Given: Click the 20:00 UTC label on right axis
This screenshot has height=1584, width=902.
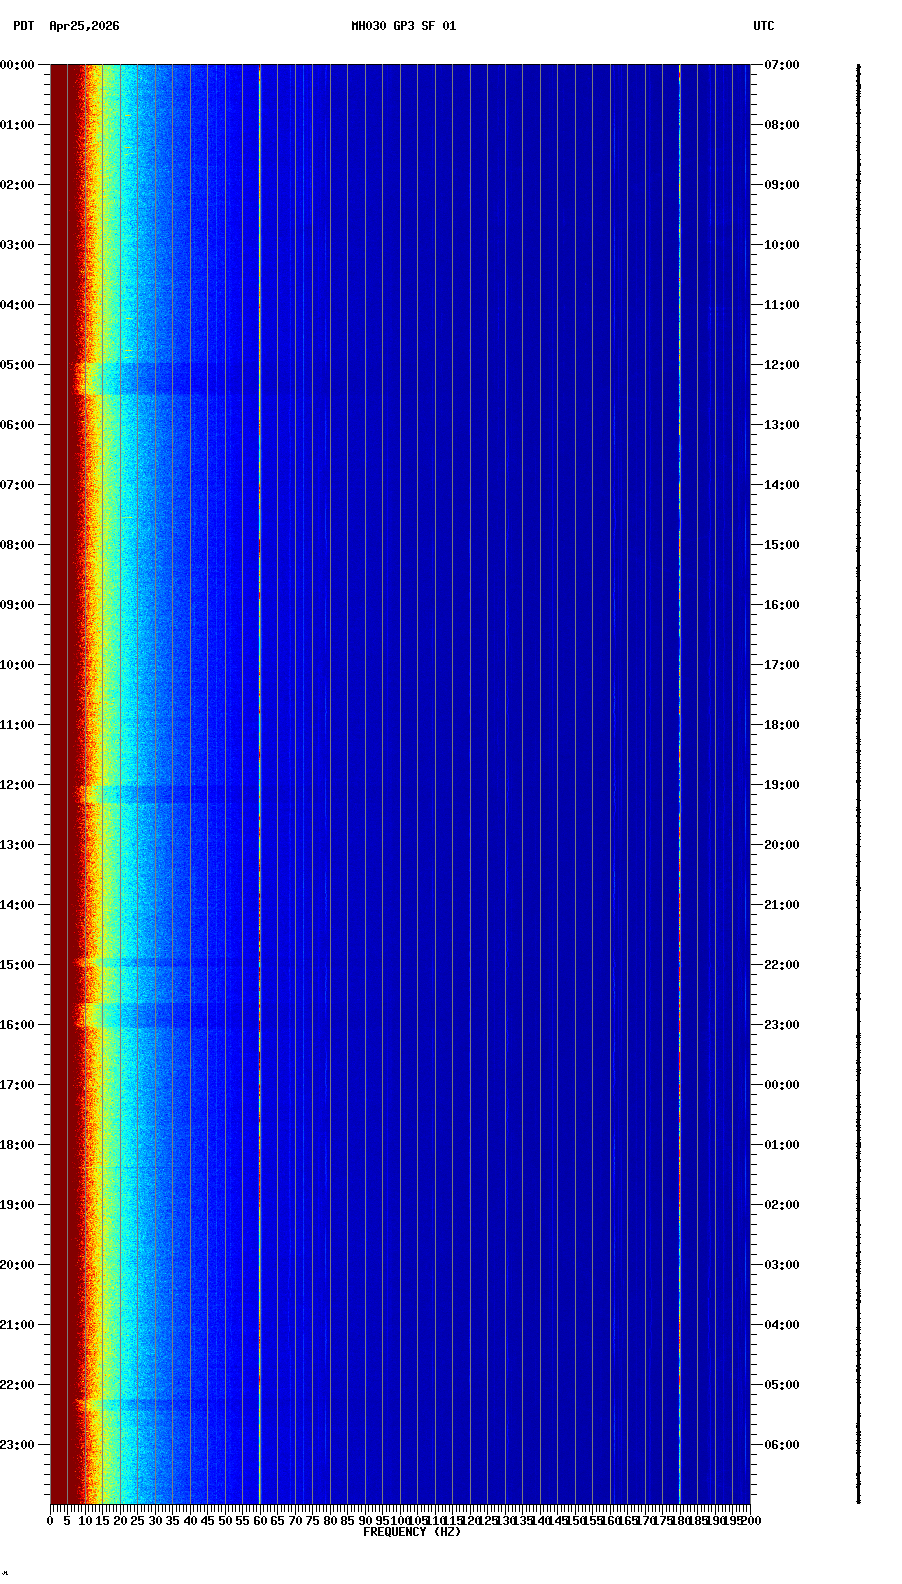Looking at the screenshot, I should coord(782,845).
